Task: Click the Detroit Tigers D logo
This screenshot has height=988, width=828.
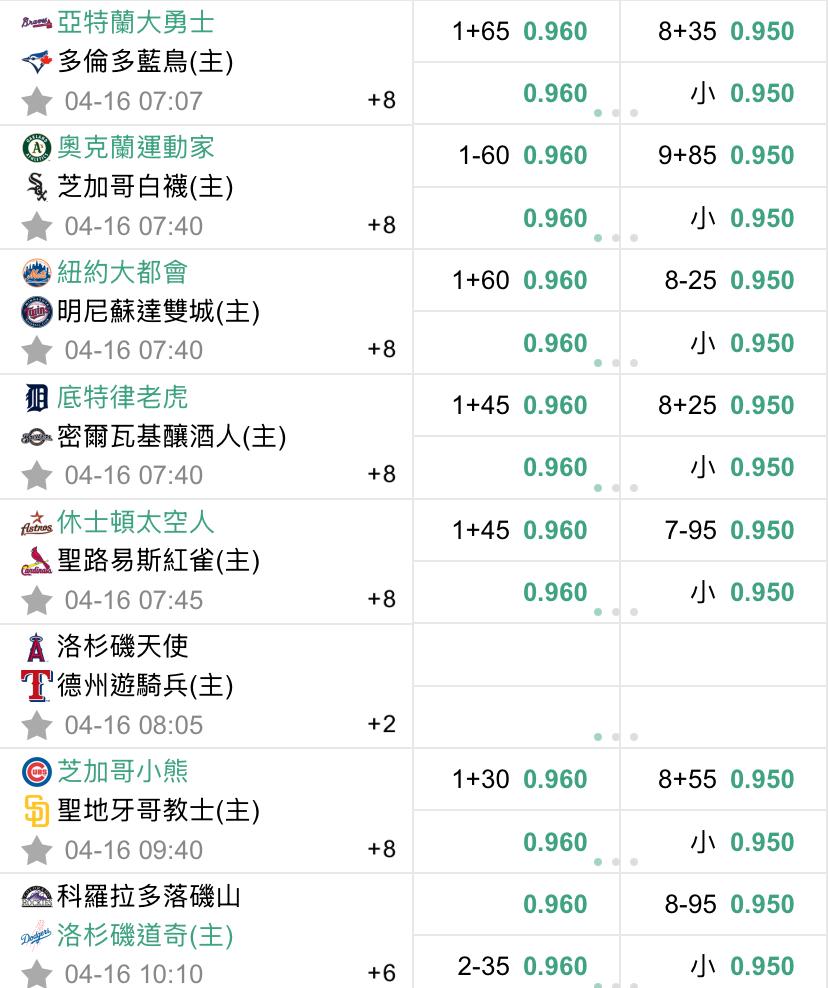Action: (37, 398)
